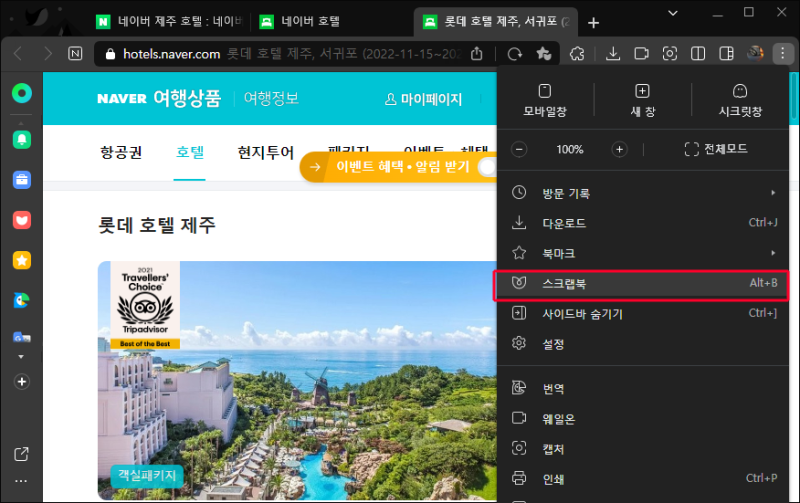Go forward with the forward arrow
Image resolution: width=800 pixels, height=503 pixels.
[x=47, y=53]
